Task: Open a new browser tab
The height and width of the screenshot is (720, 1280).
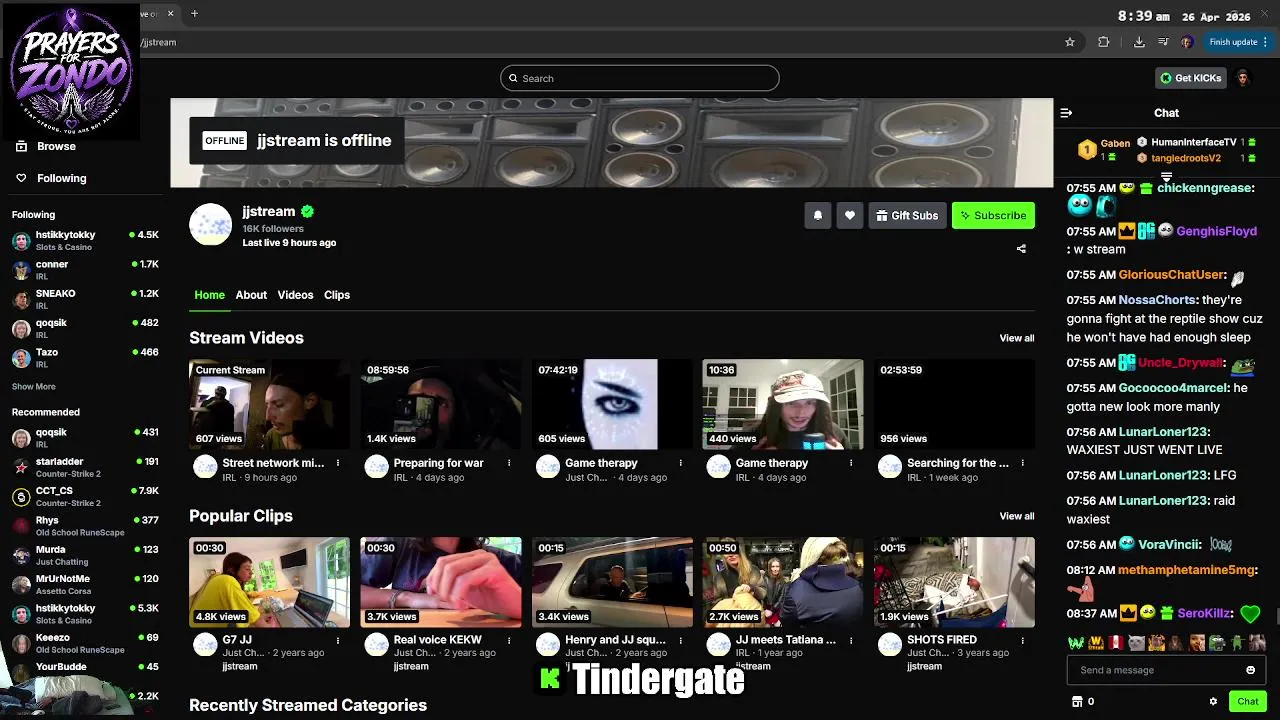Action: (x=194, y=13)
